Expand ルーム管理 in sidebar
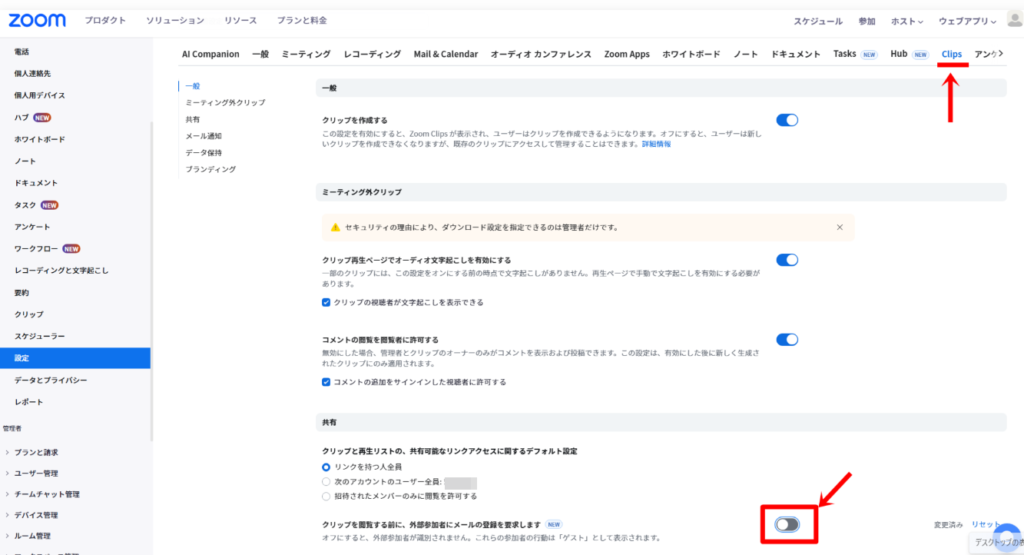1024x555 pixels. tap(29, 536)
